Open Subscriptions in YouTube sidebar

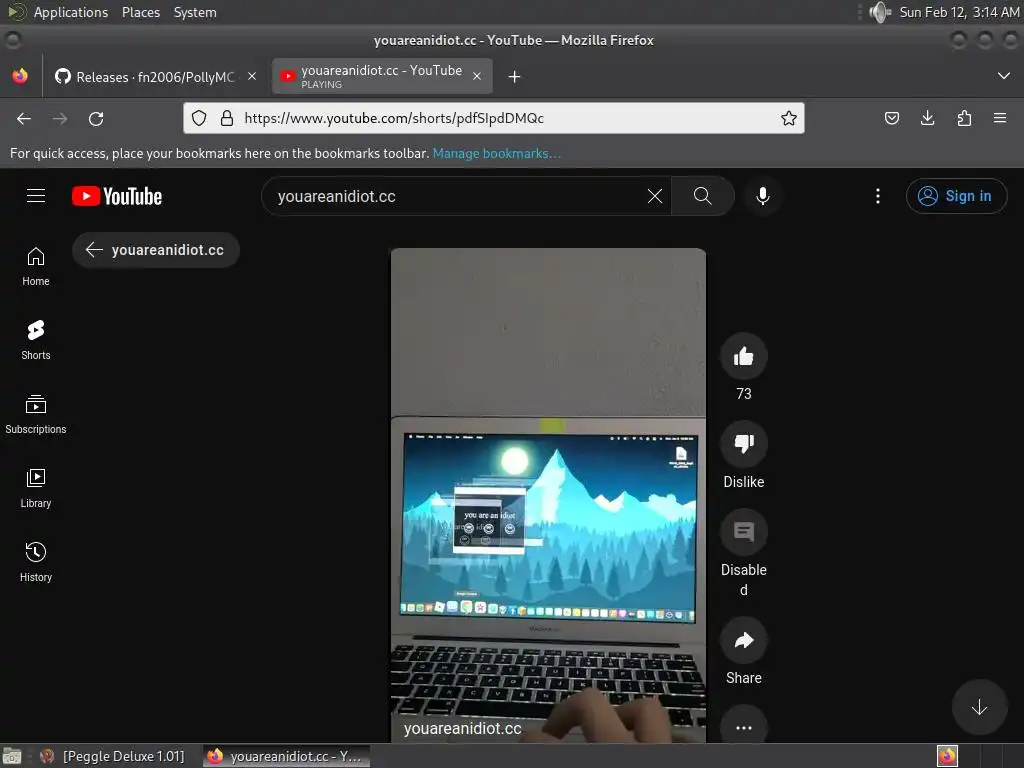(x=36, y=414)
